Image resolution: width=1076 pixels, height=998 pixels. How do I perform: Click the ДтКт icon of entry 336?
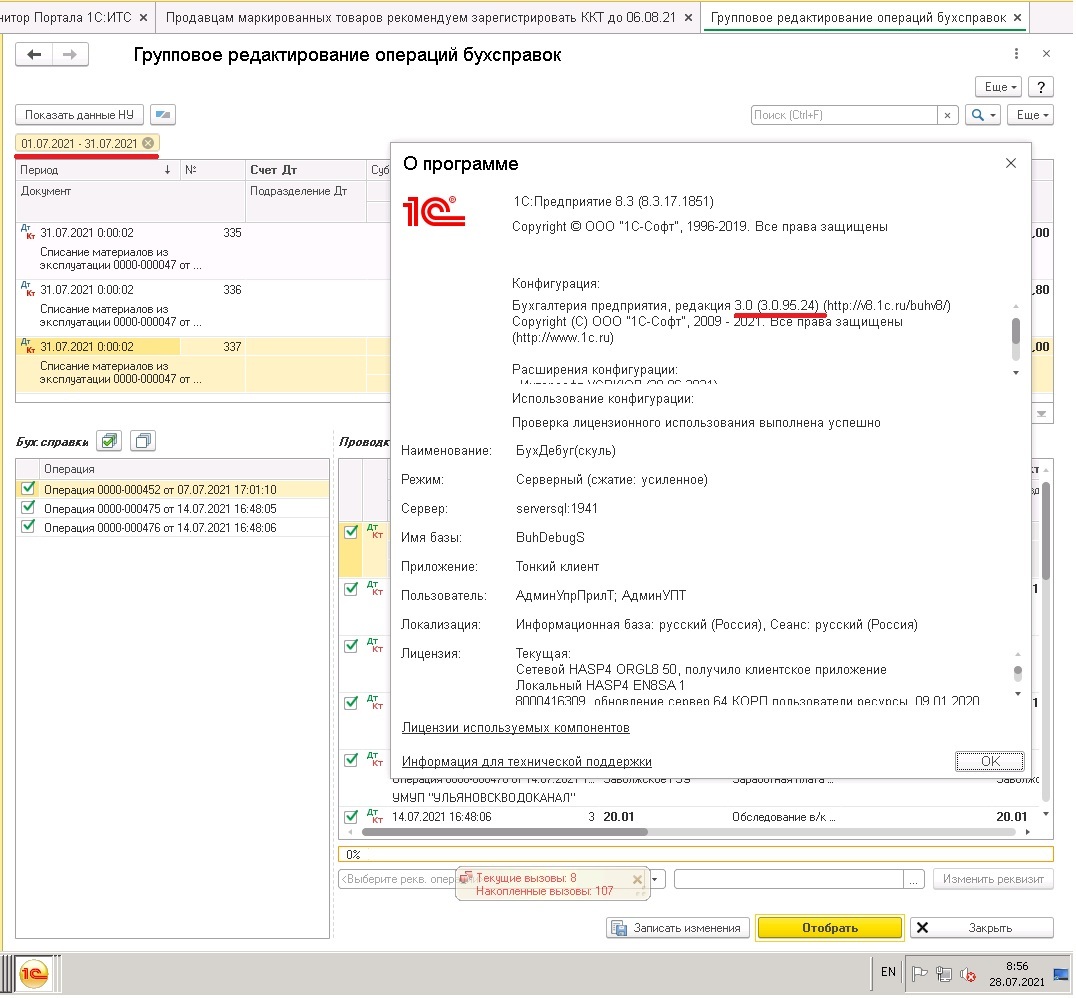pyautogui.click(x=27, y=289)
